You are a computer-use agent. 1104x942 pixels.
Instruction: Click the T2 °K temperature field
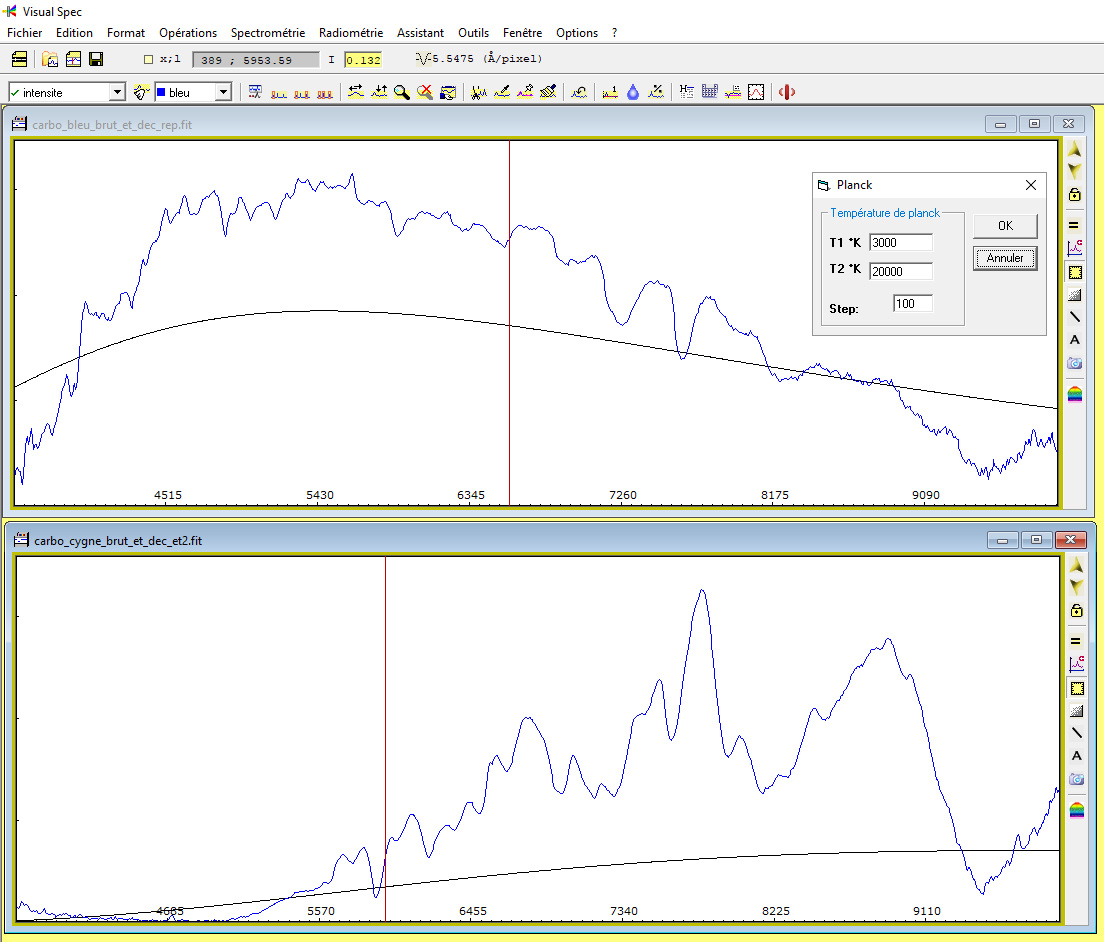[901, 272]
